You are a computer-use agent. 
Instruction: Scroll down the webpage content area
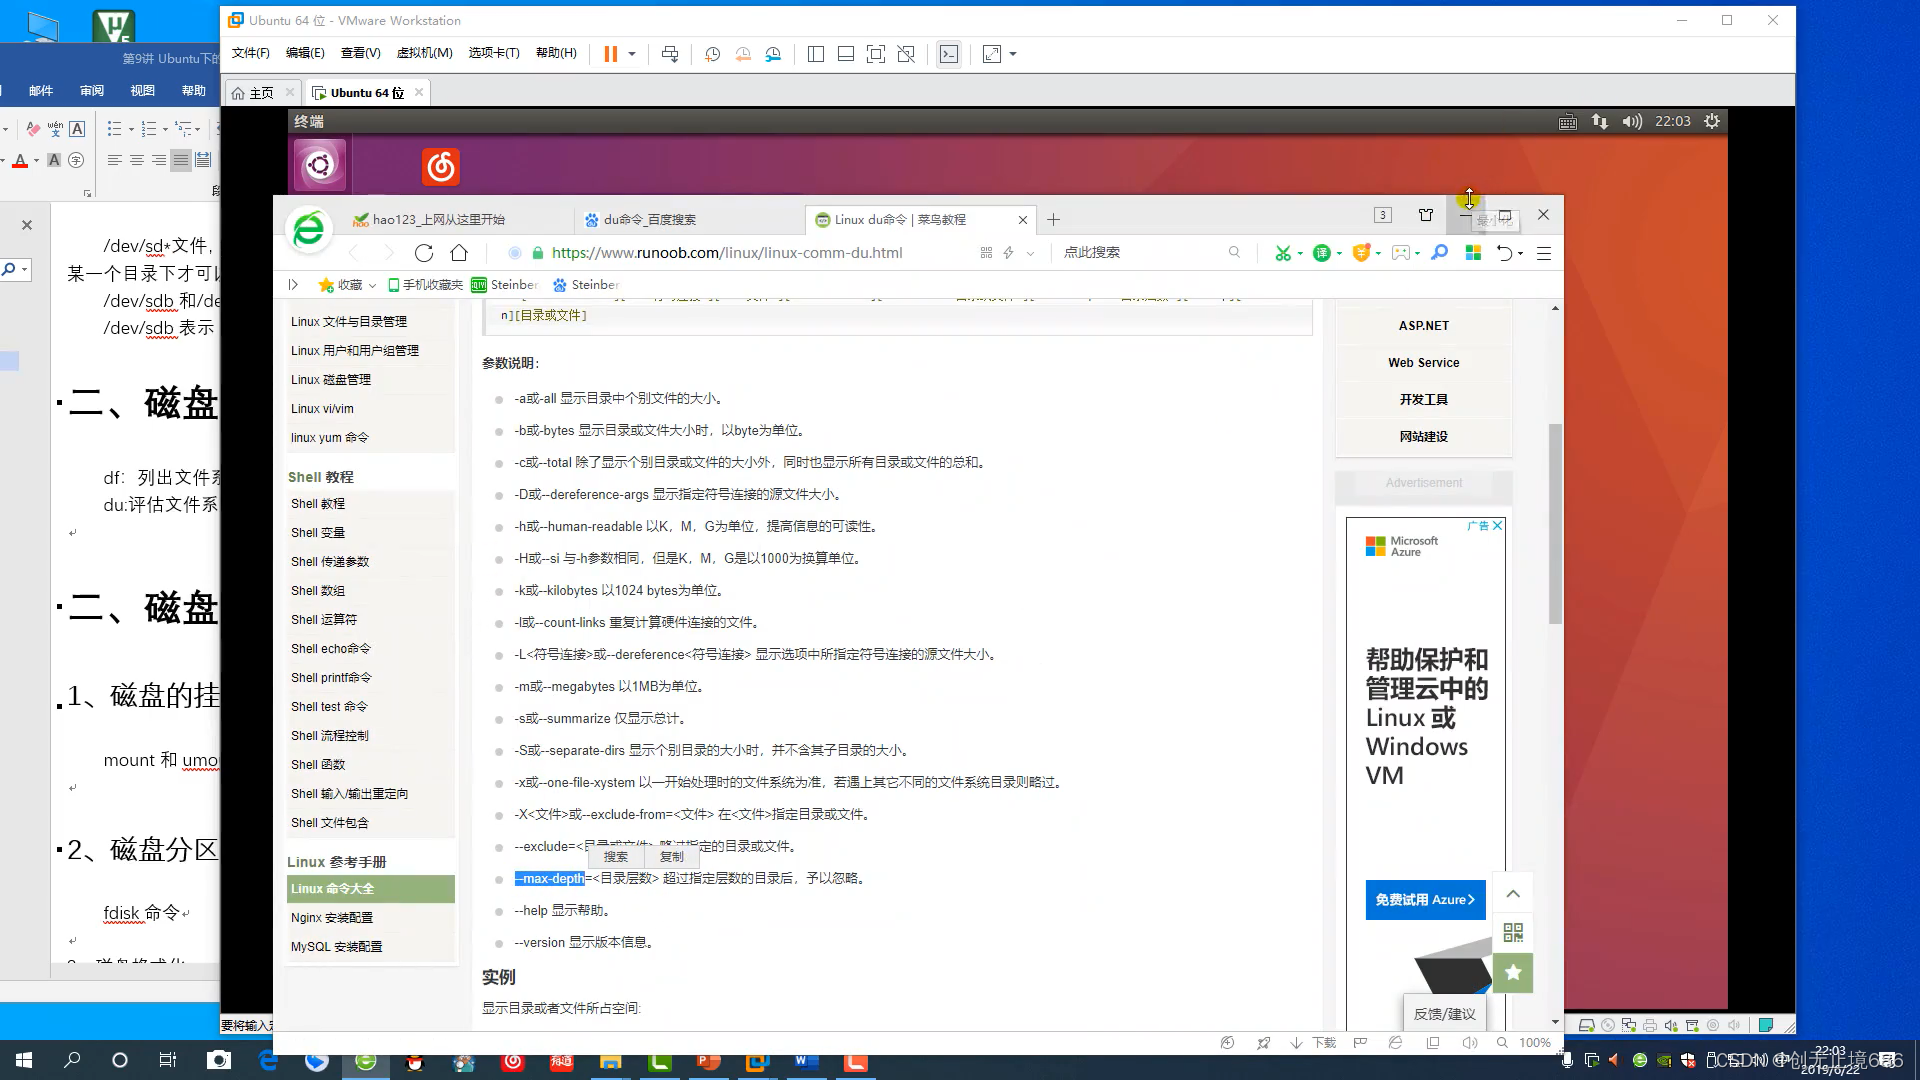[1556, 1018]
